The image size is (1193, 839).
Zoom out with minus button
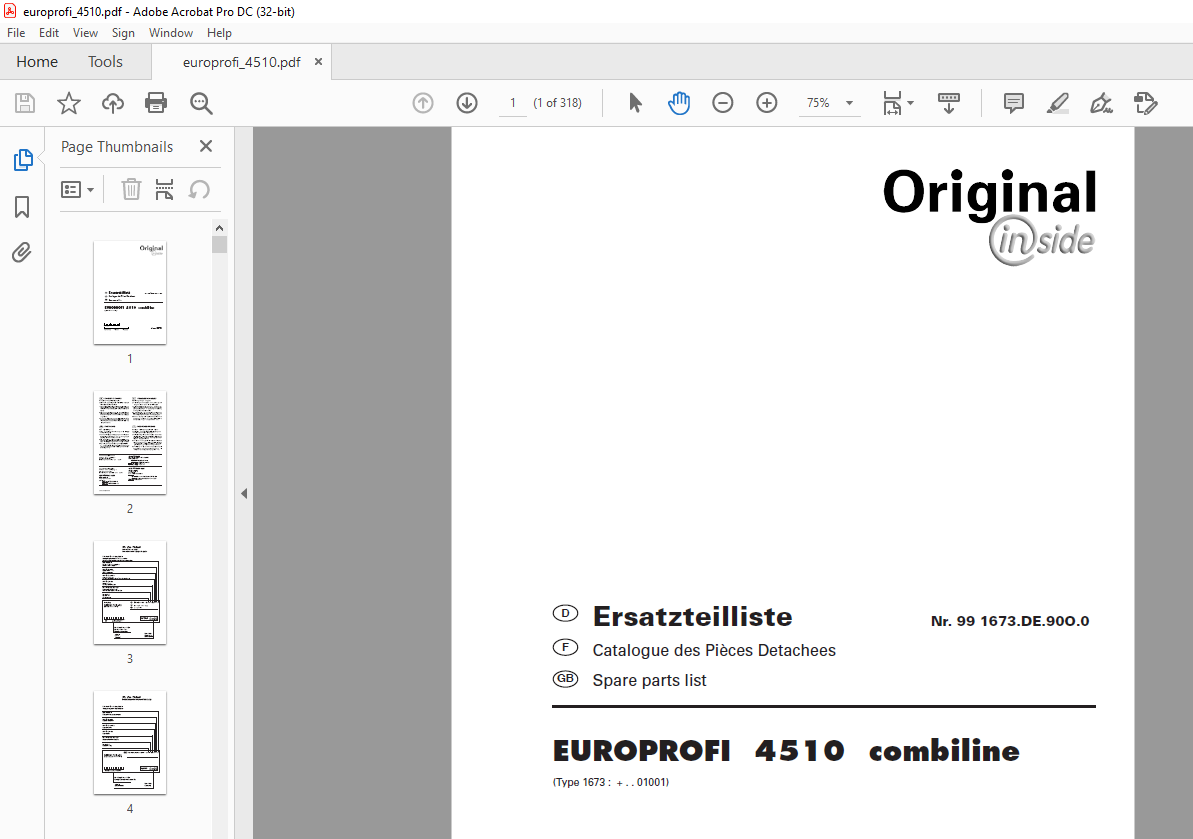pyautogui.click(x=723, y=103)
